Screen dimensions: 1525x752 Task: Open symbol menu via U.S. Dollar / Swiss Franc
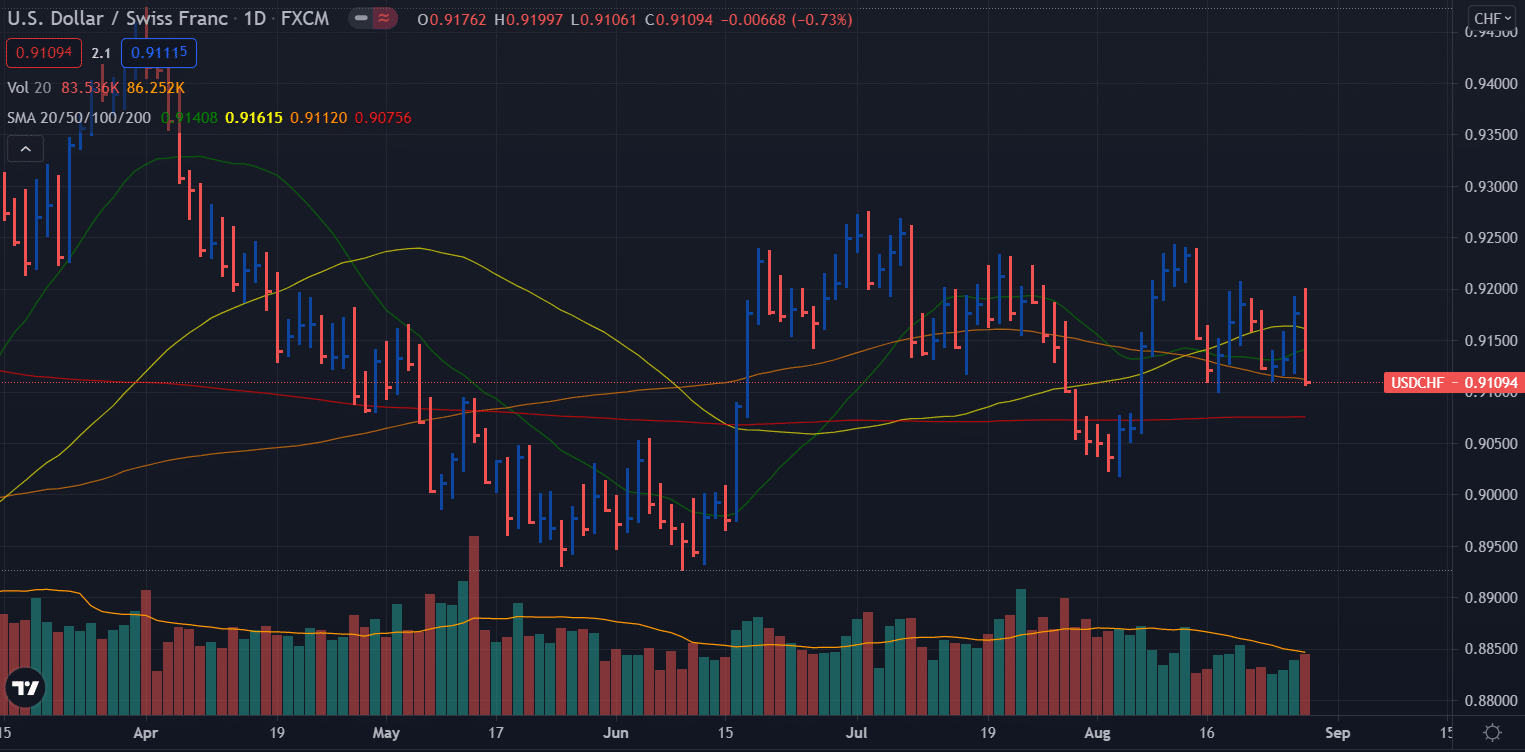110,17
